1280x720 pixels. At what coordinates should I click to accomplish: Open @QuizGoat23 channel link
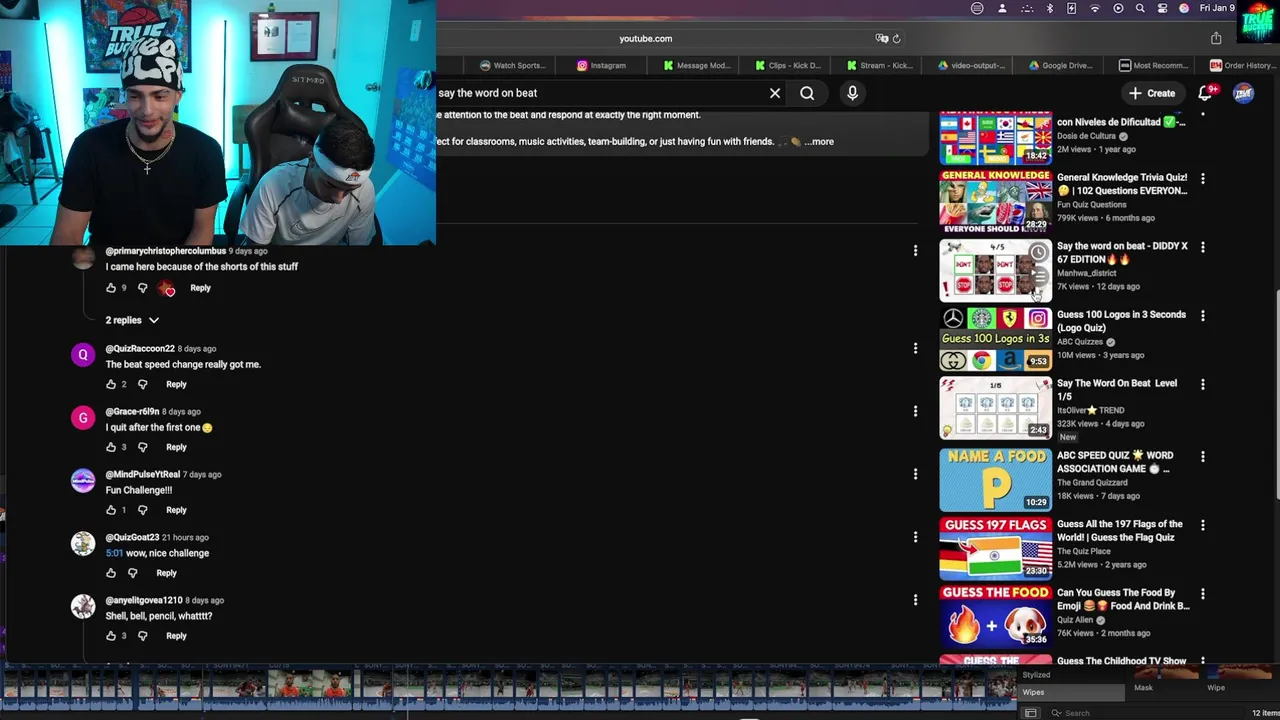point(132,537)
